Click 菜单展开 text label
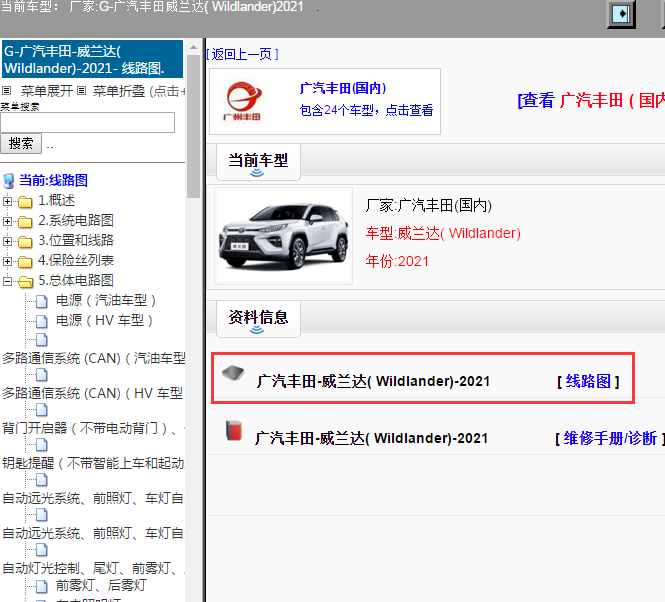The width and height of the screenshot is (665, 602). pyautogui.click(x=47, y=91)
